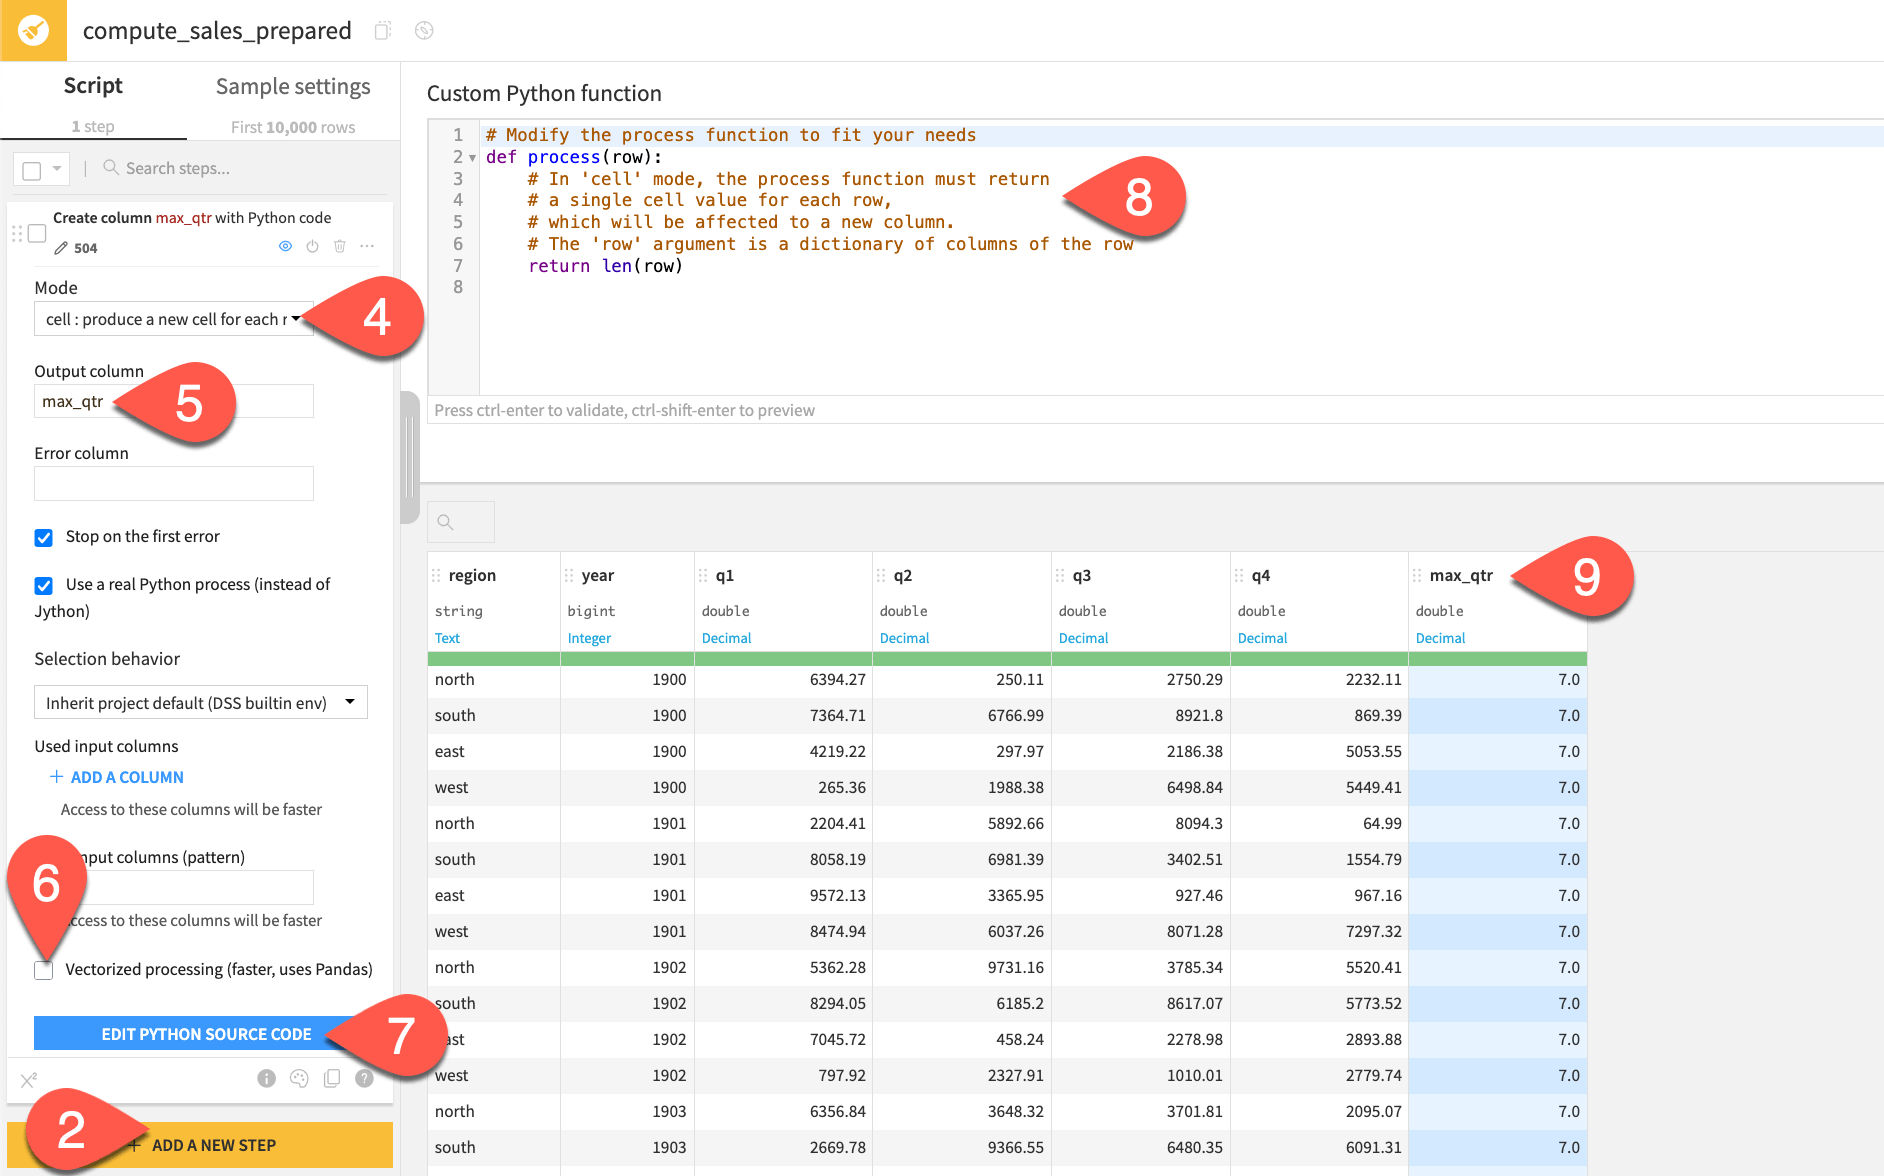This screenshot has height=1176, width=1884.
Task: Click the green validity bar under q1
Action: tap(784, 658)
